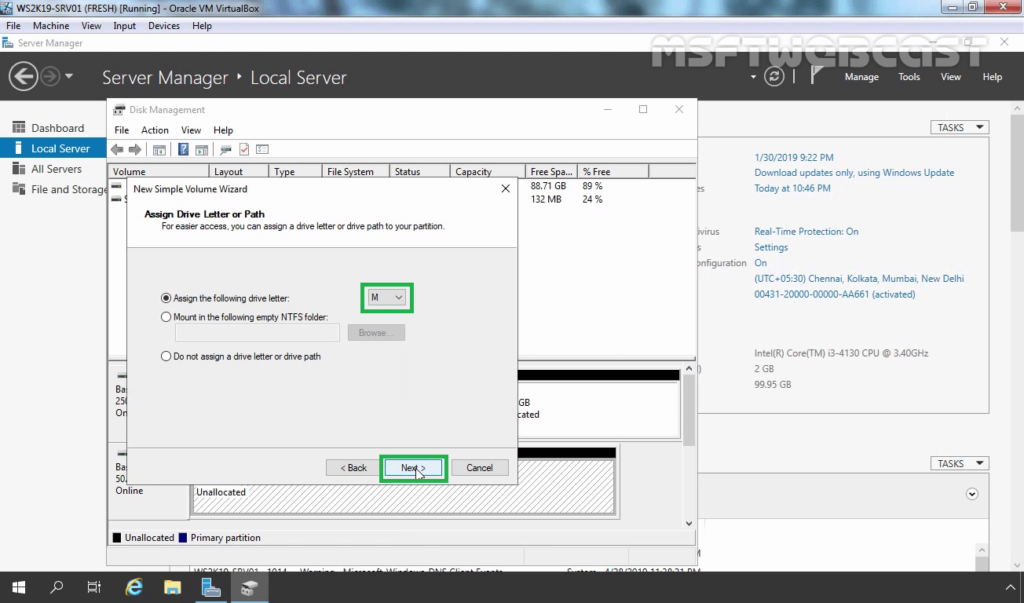The image size is (1024, 603).
Task: Sort by the Capacity column header
Action: click(487, 172)
